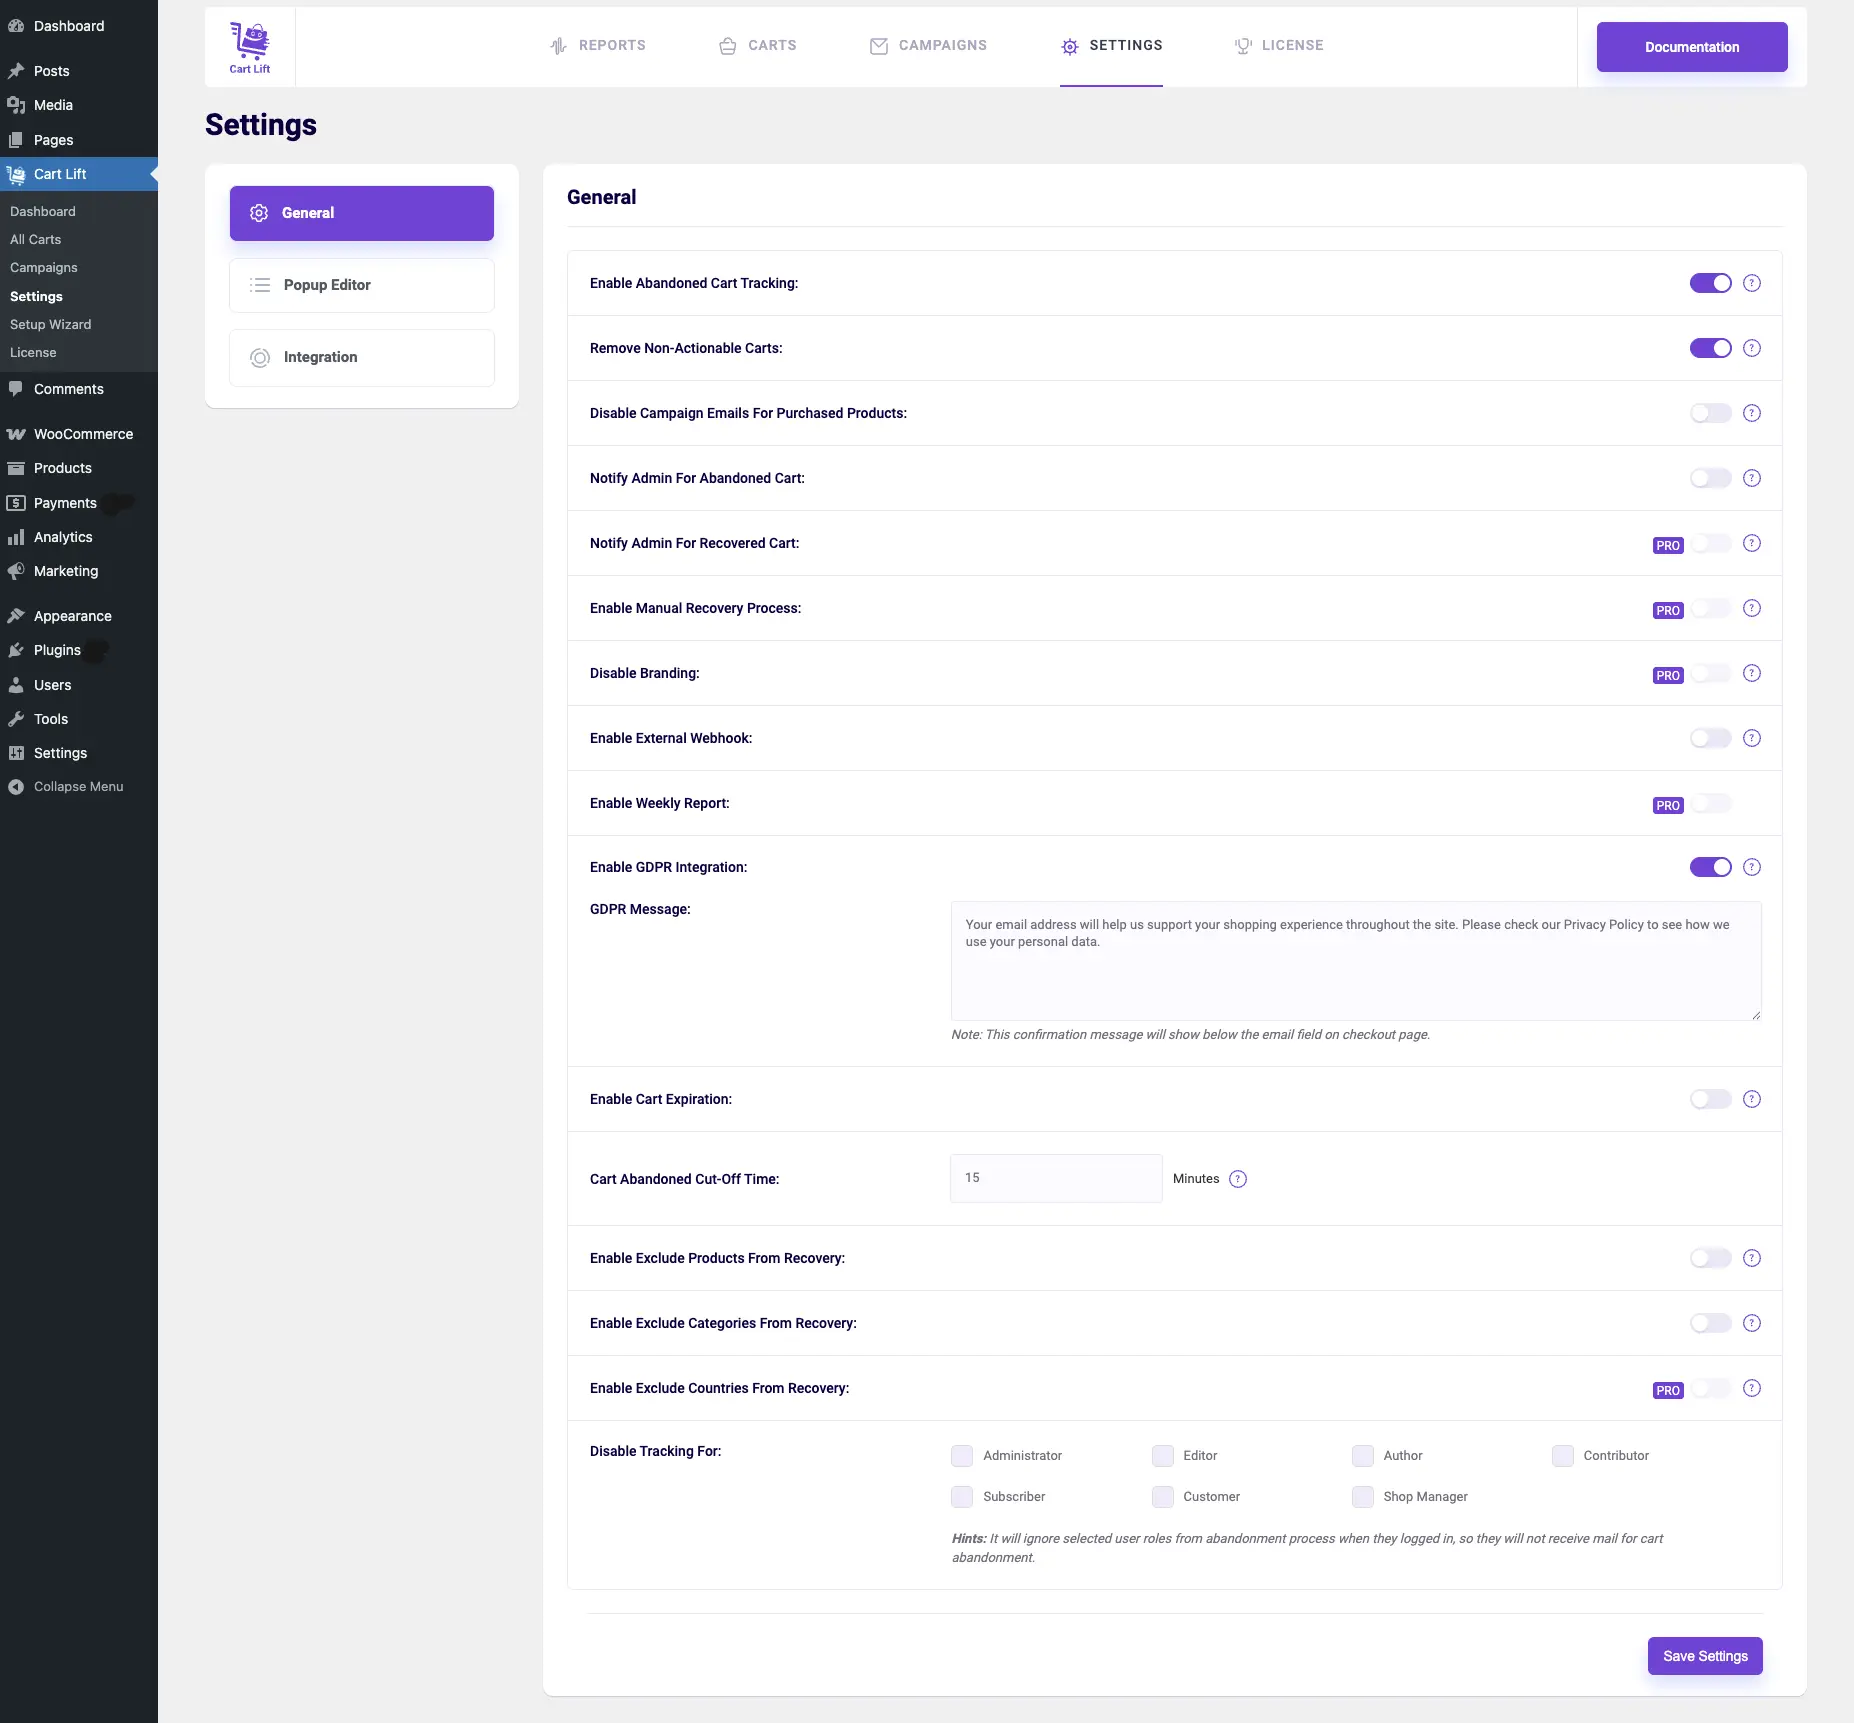Viewport: 1854px width, 1723px height.
Task: Click the help icon for Enable Cart Expiration
Action: [x=1752, y=1099]
